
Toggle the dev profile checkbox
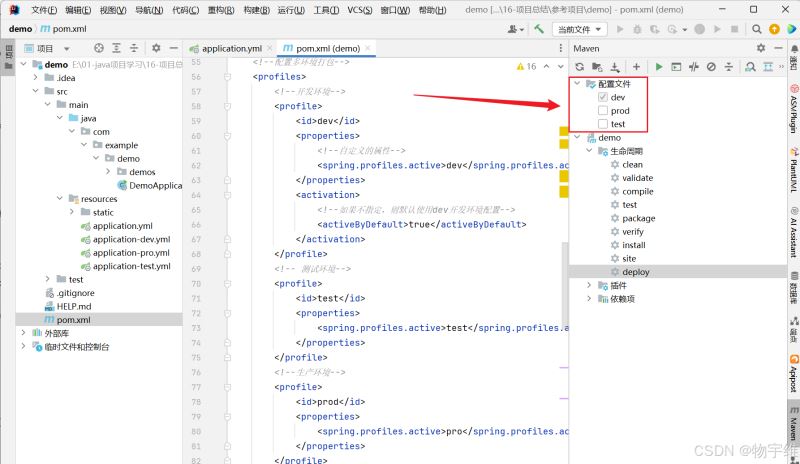(602, 98)
